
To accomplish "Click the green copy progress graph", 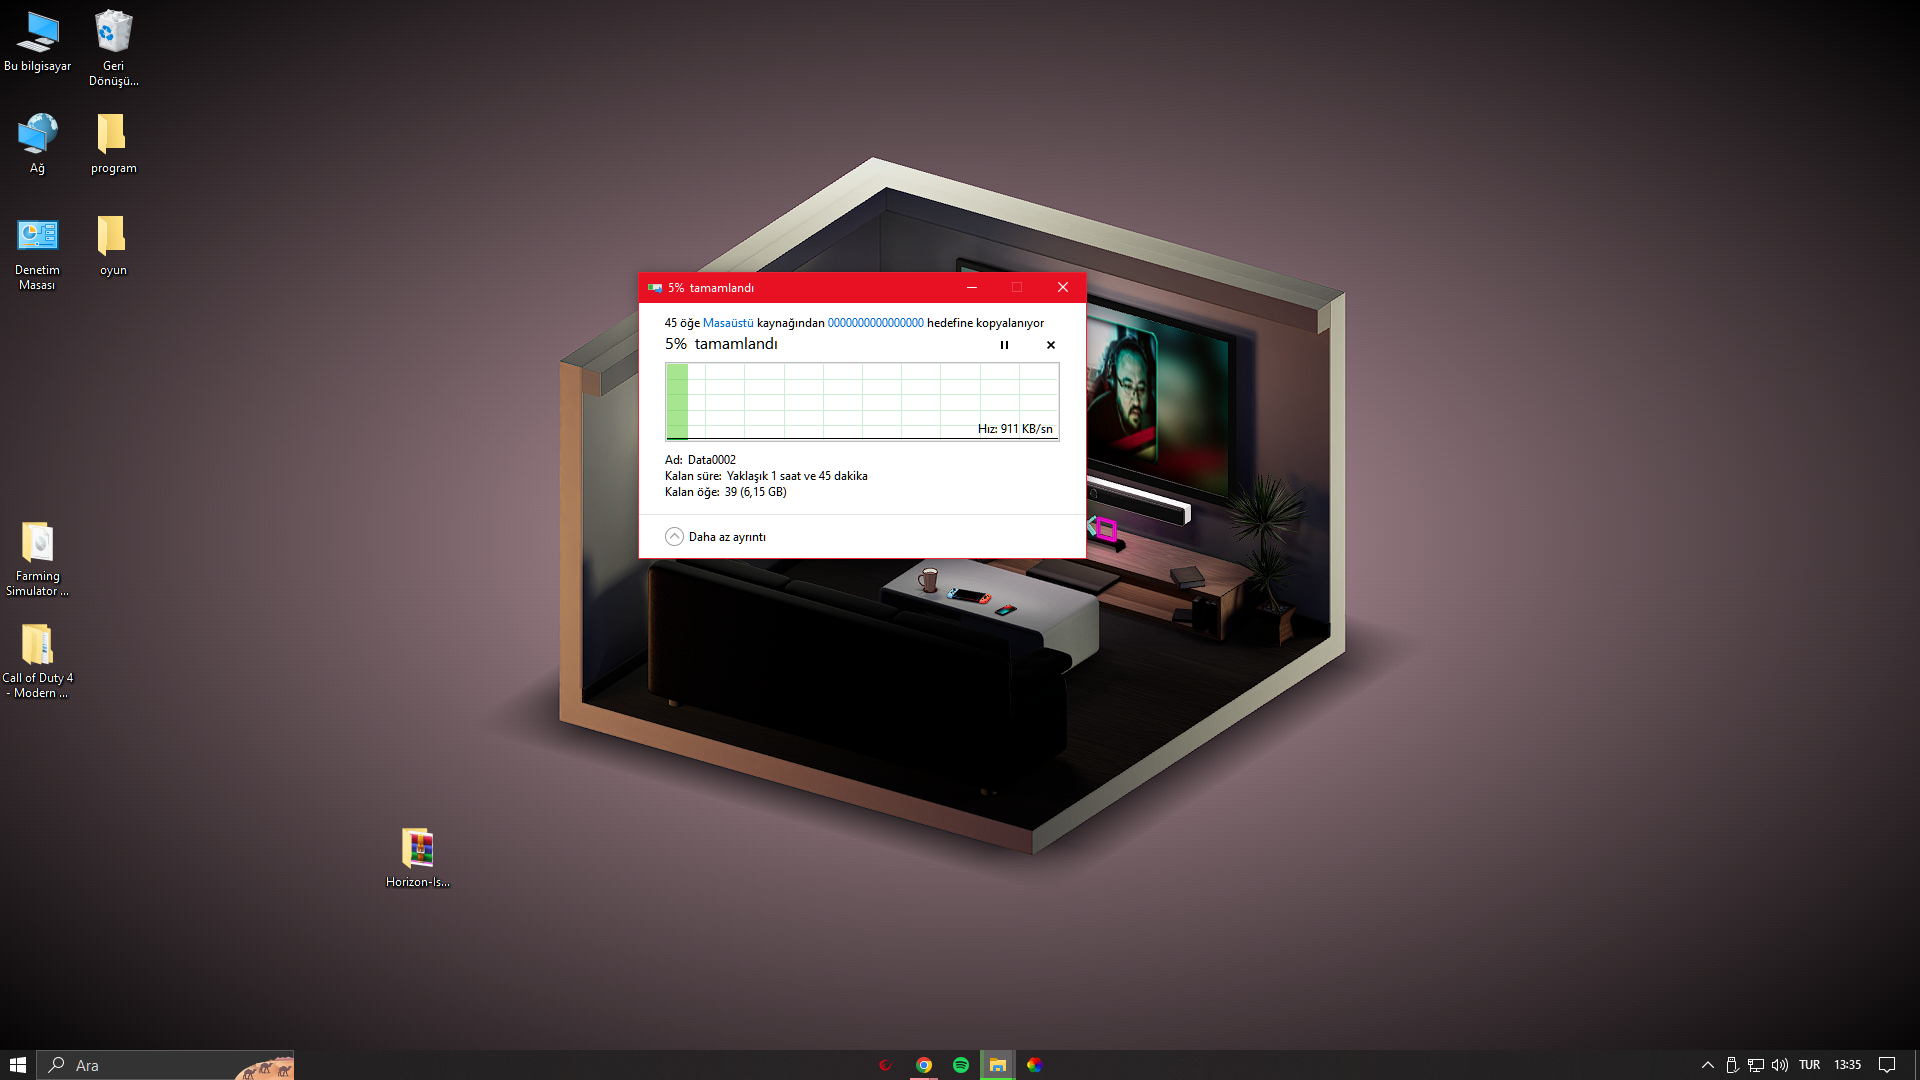I will (861, 401).
